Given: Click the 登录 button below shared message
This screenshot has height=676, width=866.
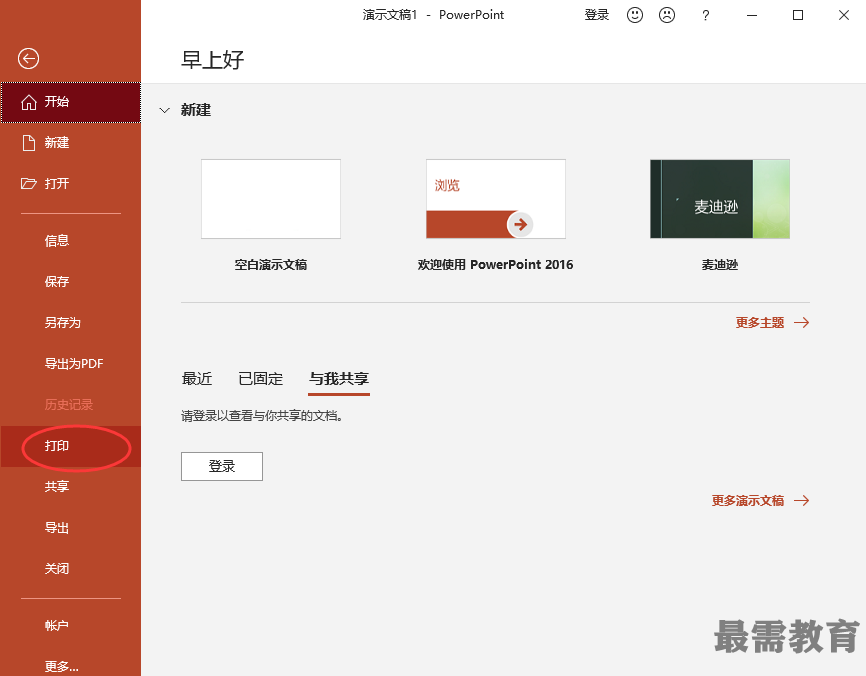Looking at the screenshot, I should 221,467.
